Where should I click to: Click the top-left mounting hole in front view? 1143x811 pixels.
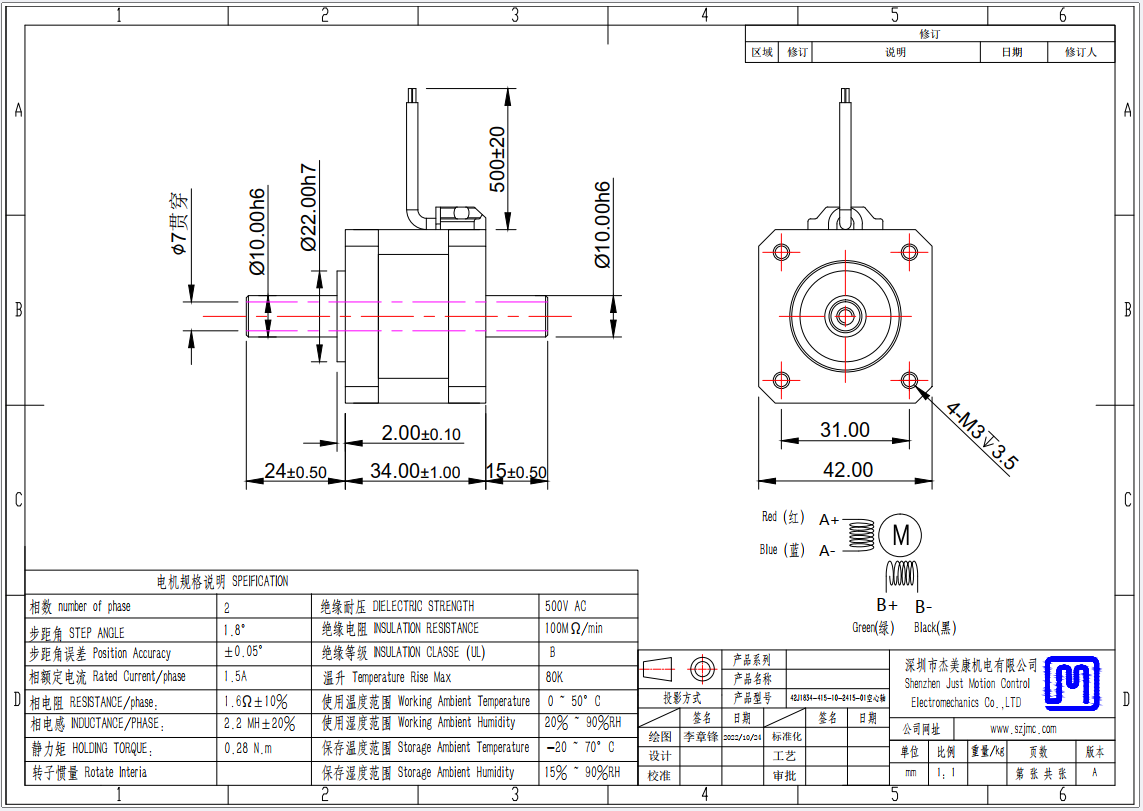click(x=781, y=251)
